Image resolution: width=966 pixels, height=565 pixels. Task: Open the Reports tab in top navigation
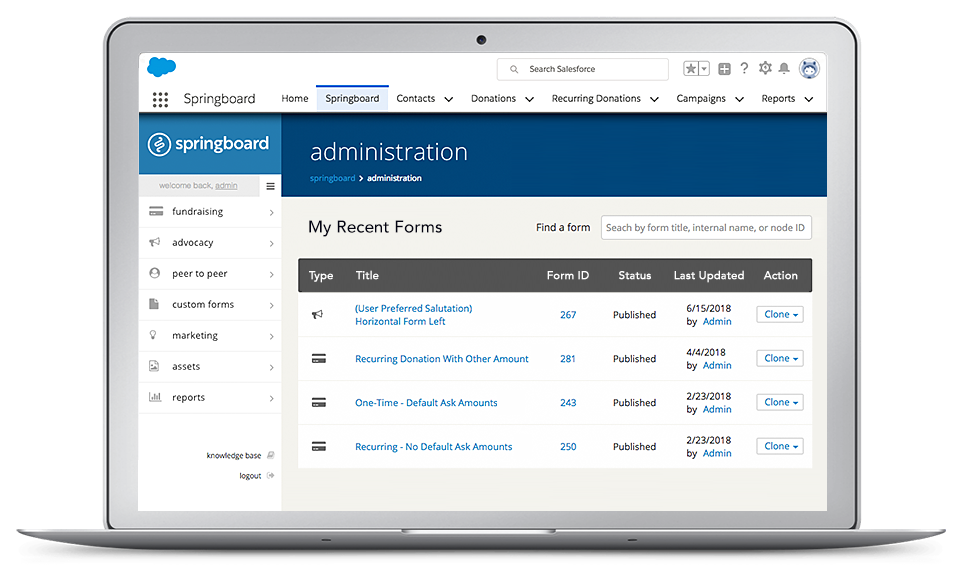pos(778,99)
